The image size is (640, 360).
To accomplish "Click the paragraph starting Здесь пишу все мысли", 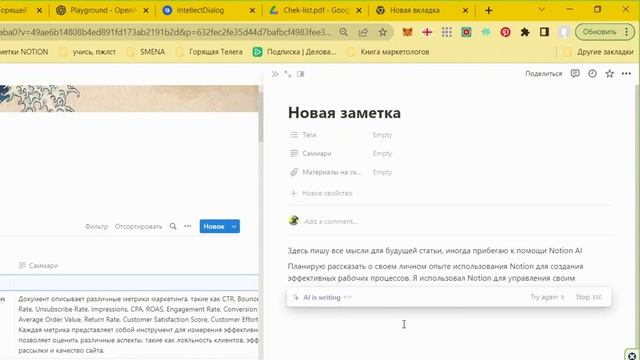I will 435,251.
